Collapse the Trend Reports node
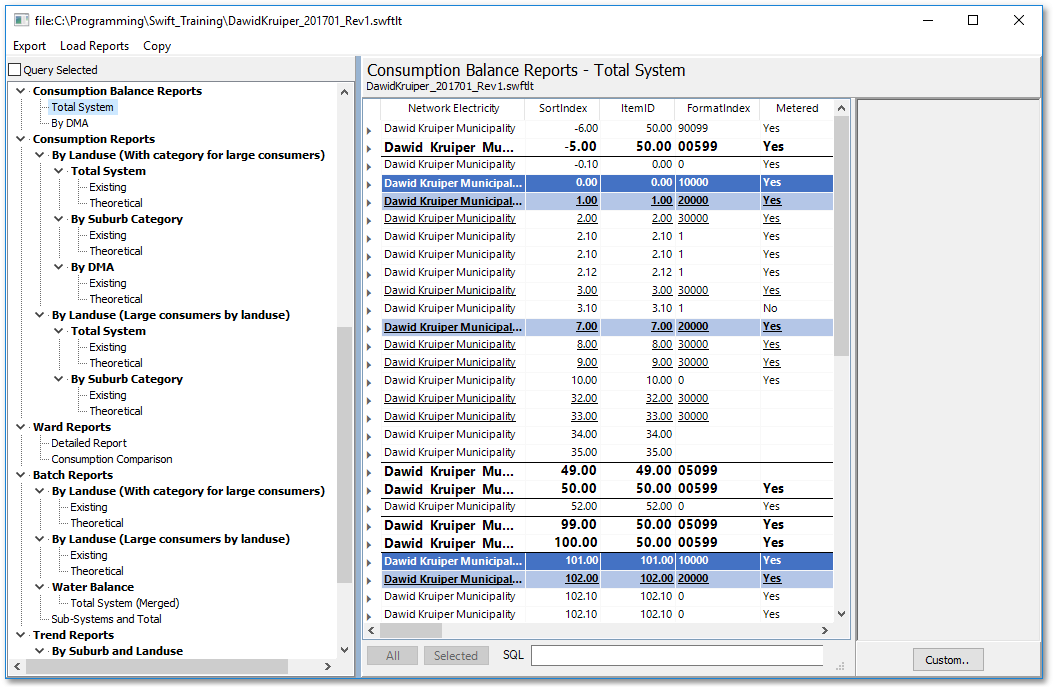 [x=20, y=635]
